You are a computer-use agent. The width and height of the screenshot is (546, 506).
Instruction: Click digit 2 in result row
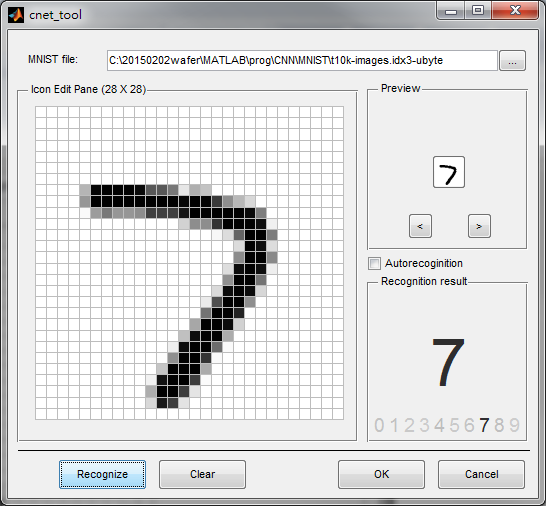[410, 425]
